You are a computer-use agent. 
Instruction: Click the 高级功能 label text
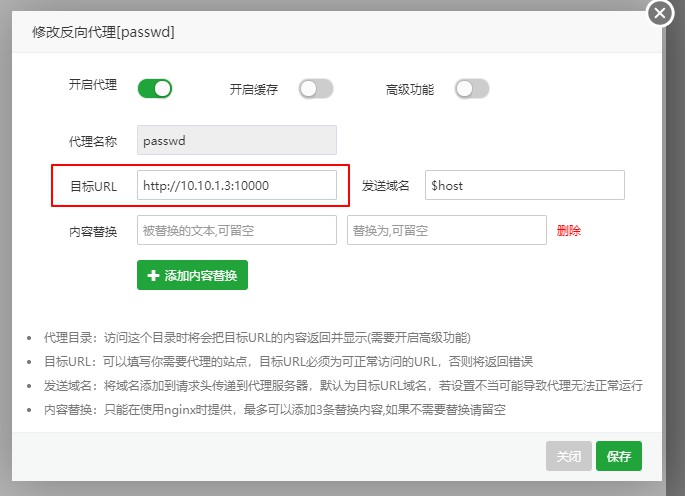point(410,89)
